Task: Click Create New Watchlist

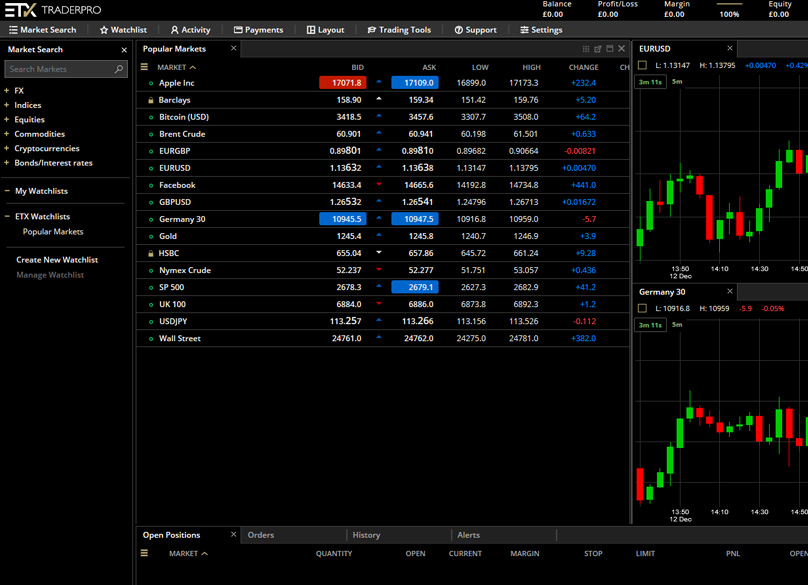Action: [57, 260]
